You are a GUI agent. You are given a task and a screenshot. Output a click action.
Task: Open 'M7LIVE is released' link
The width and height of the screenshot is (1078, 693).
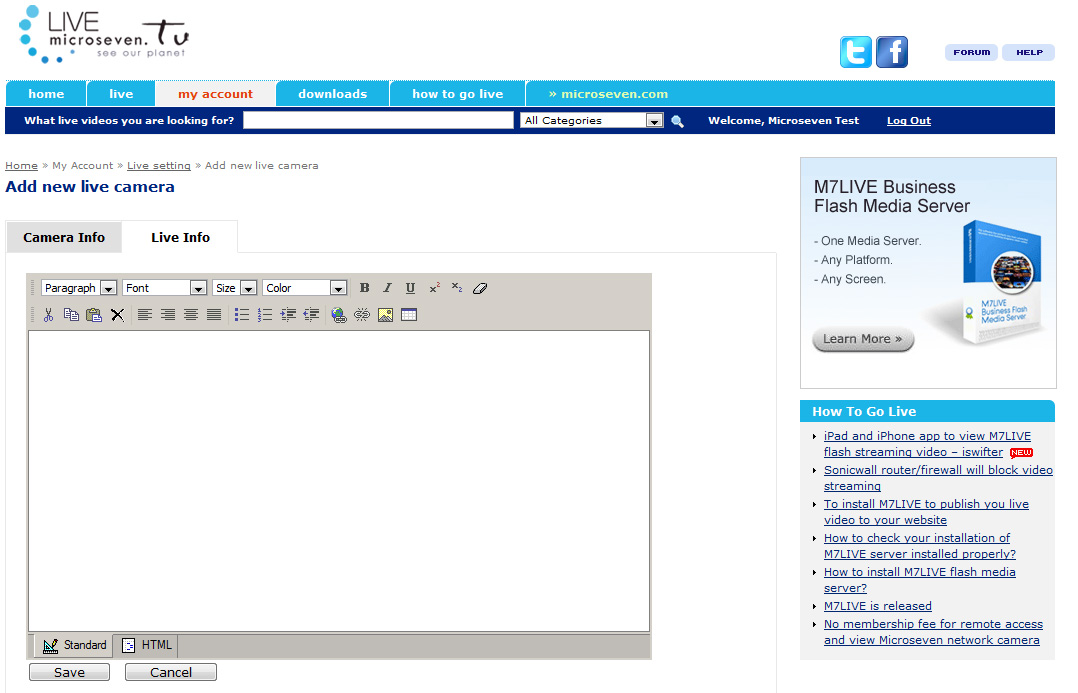point(878,606)
